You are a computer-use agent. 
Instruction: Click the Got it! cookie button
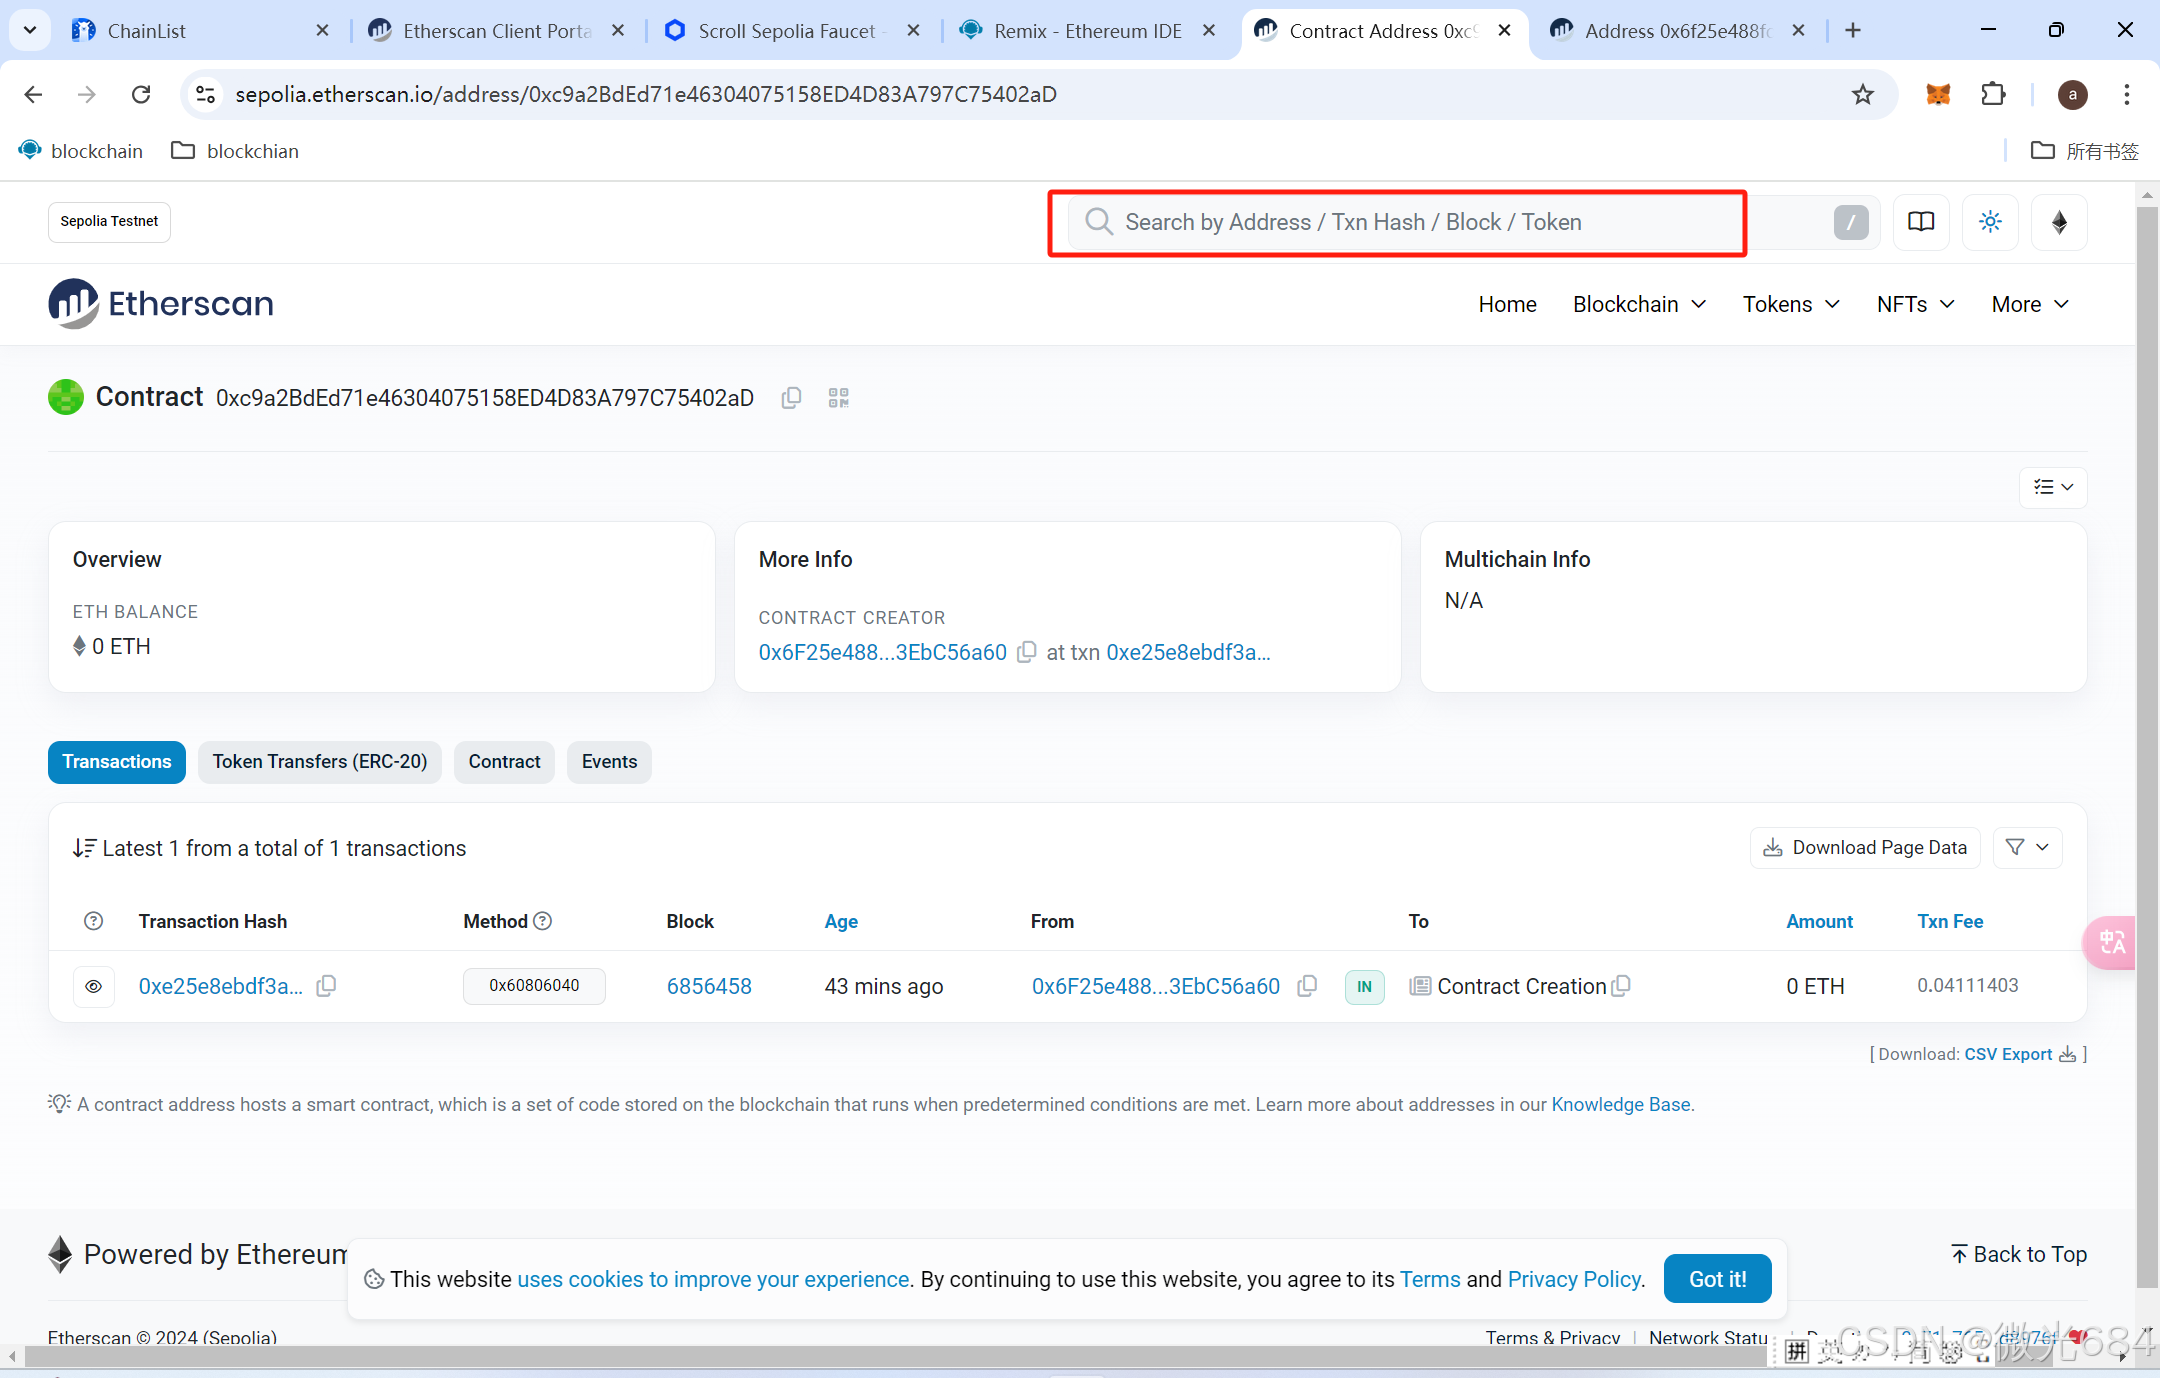(x=1717, y=1278)
